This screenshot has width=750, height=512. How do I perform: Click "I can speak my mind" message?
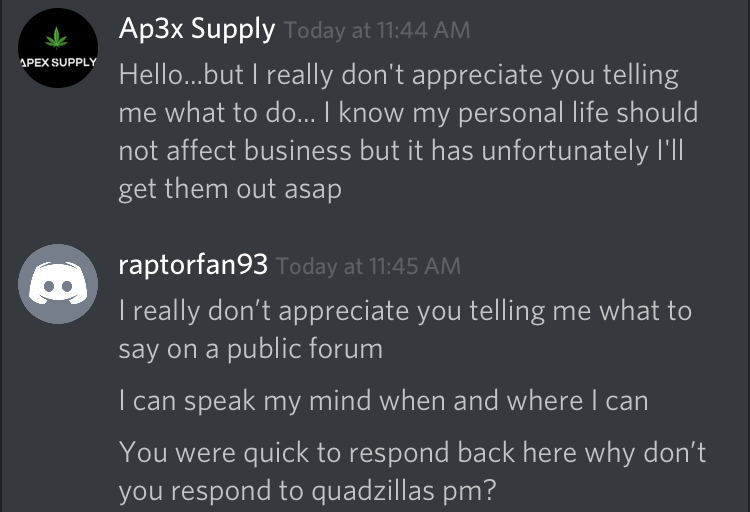coord(383,400)
